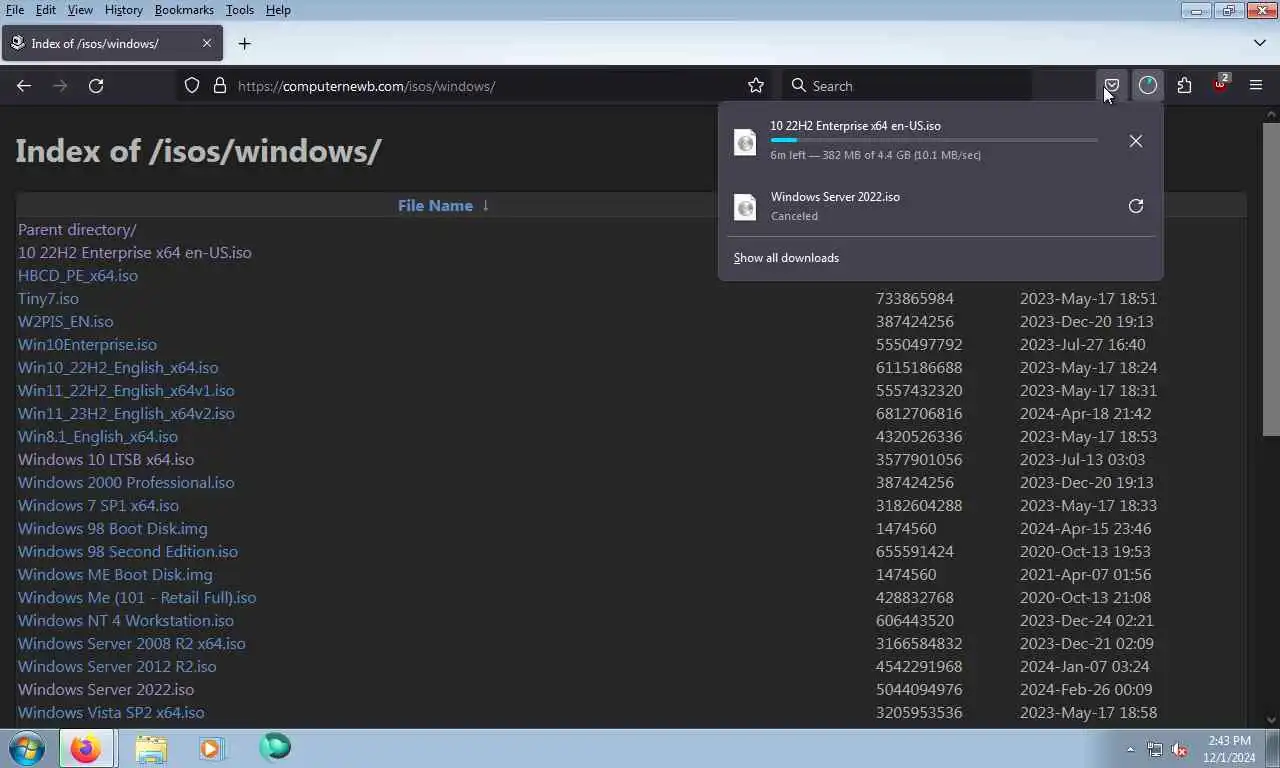This screenshot has width=1280, height=768.
Task: Click the Win10Enterprise.iso link
Action: [x=87, y=344]
